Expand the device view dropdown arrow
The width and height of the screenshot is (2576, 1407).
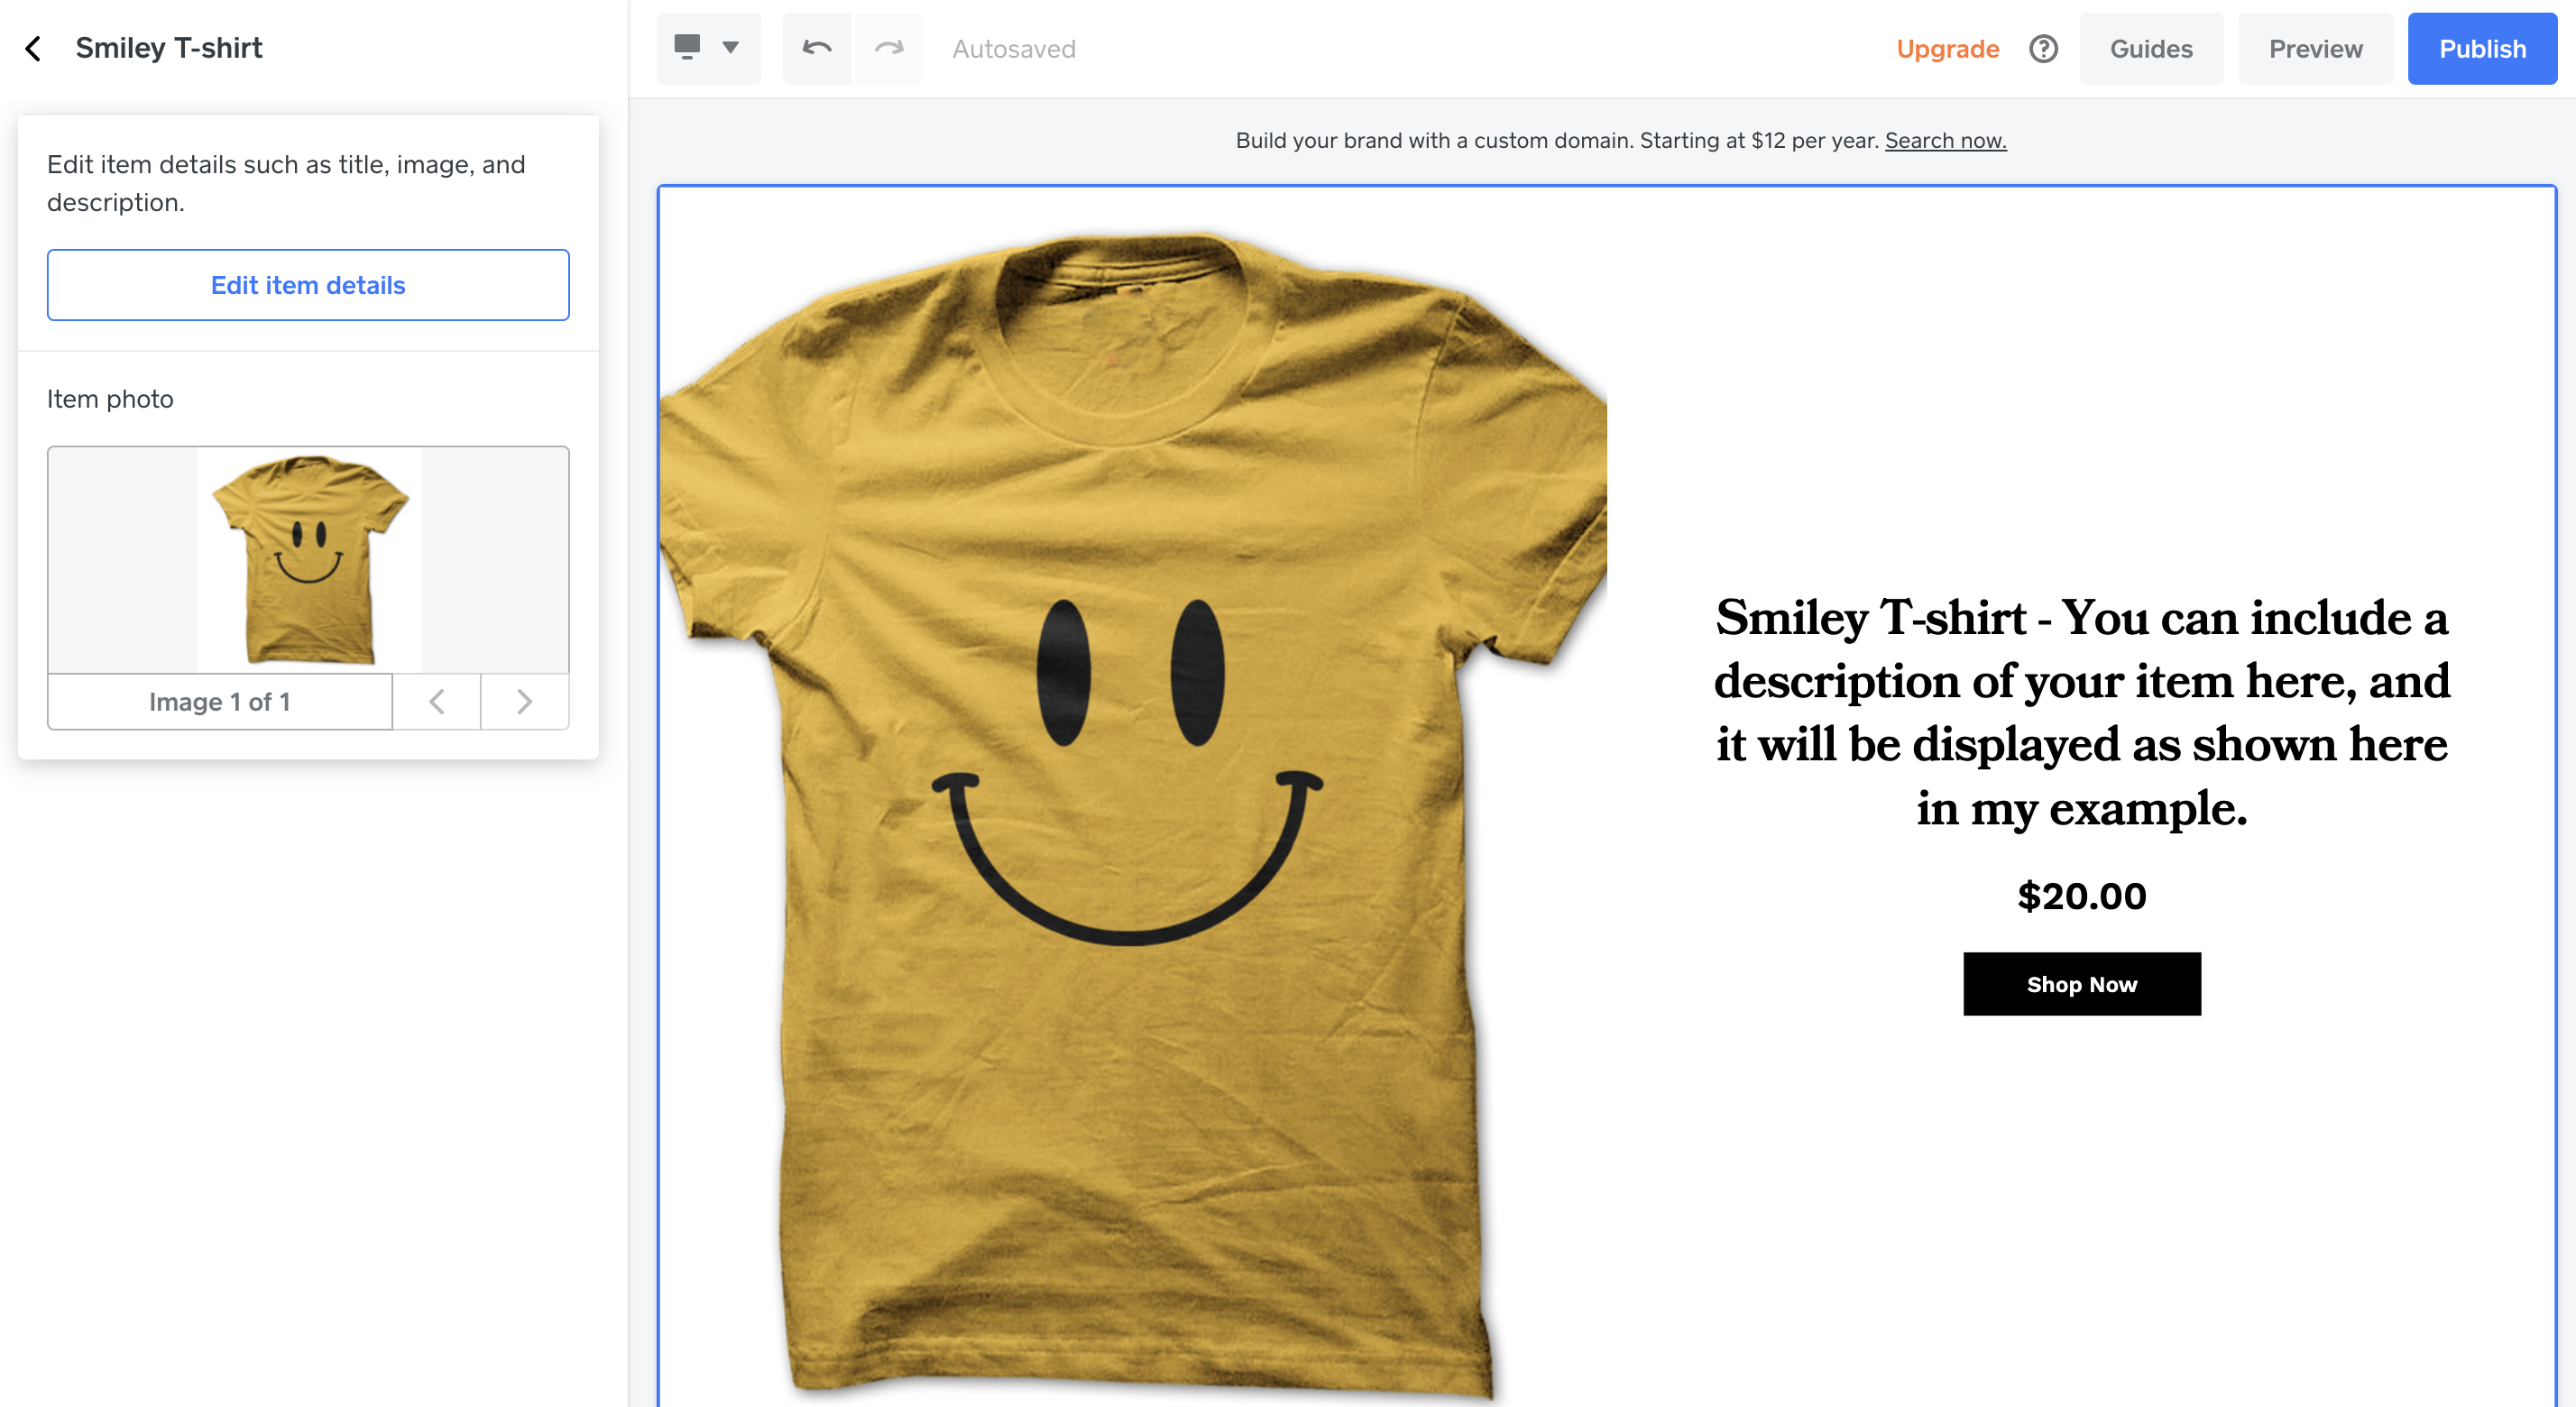click(x=731, y=47)
